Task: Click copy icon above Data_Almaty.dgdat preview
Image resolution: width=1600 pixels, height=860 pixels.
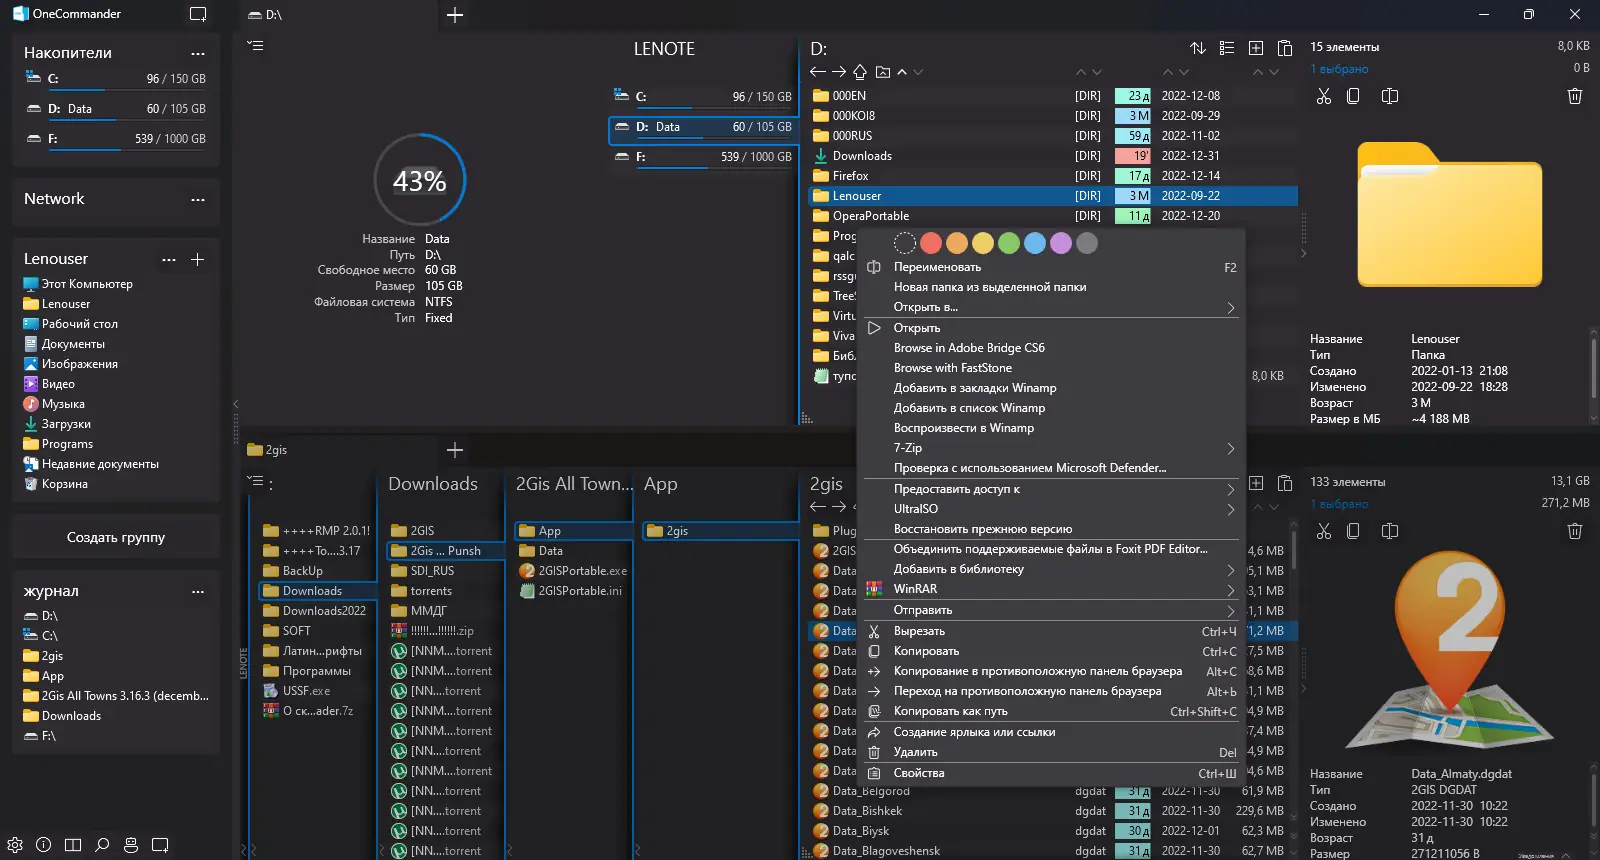Action: point(1353,531)
